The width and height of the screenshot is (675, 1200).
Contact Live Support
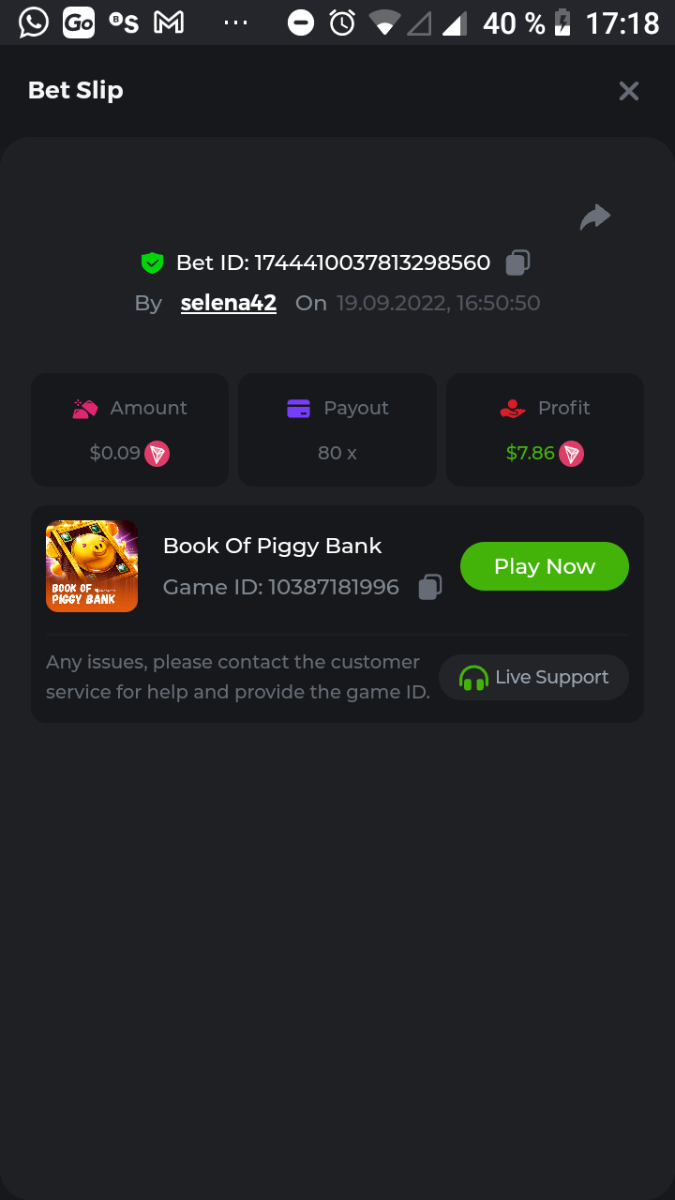tap(534, 677)
